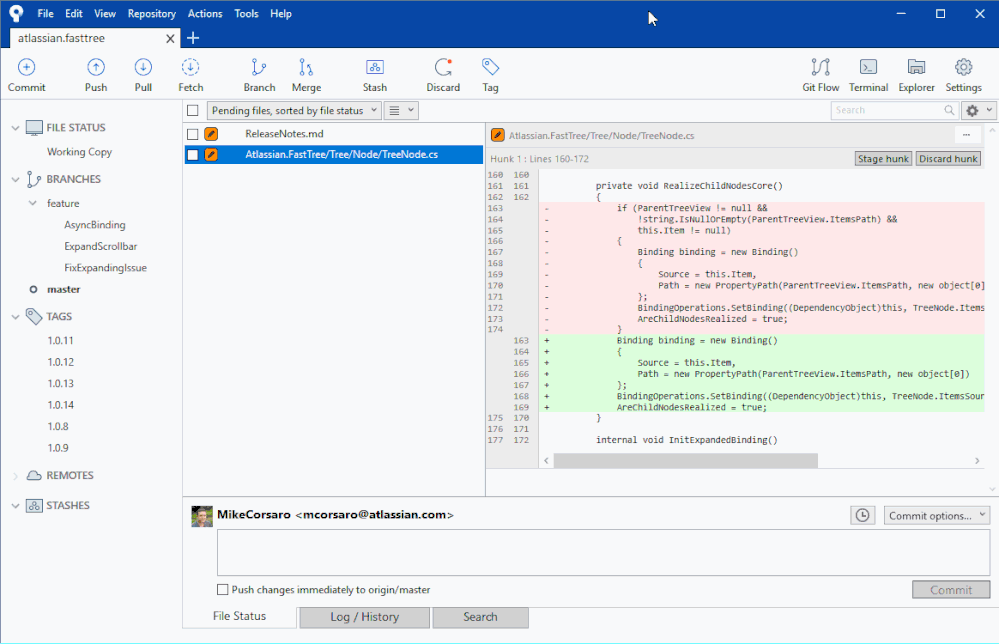Open the Actions menu
The height and width of the screenshot is (644, 999).
205,13
